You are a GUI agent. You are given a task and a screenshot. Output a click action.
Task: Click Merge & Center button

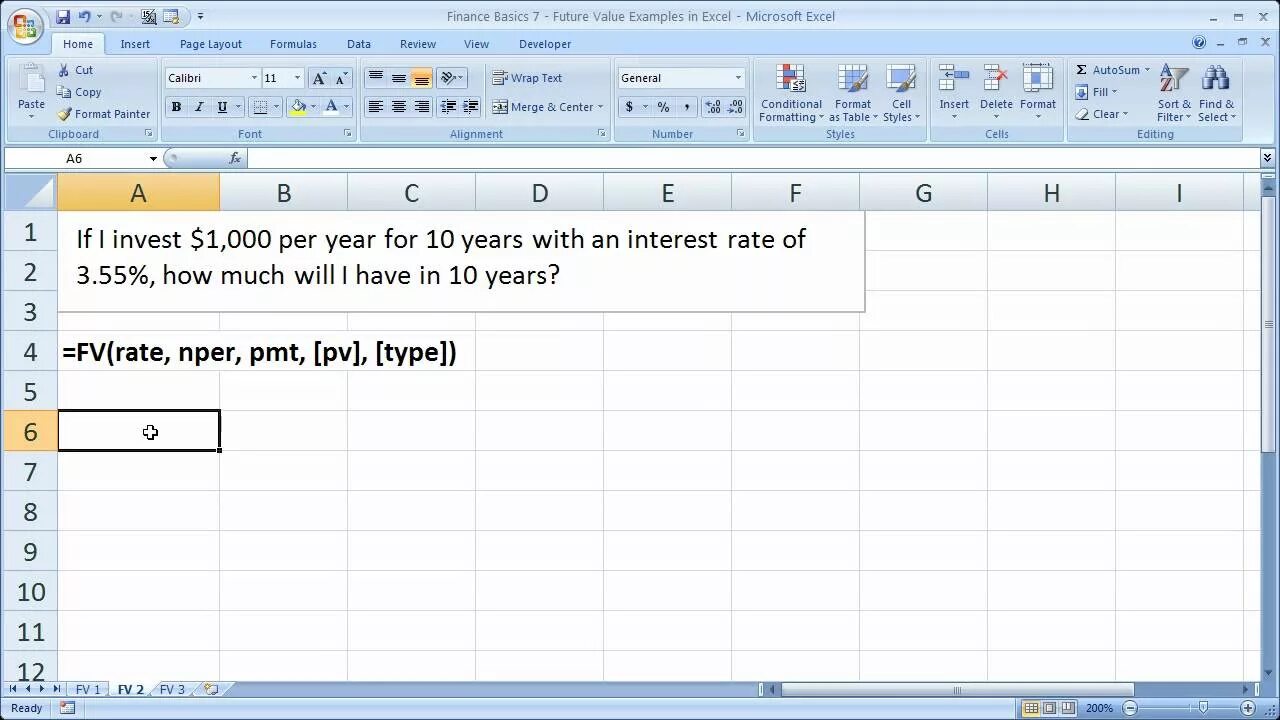coord(543,107)
